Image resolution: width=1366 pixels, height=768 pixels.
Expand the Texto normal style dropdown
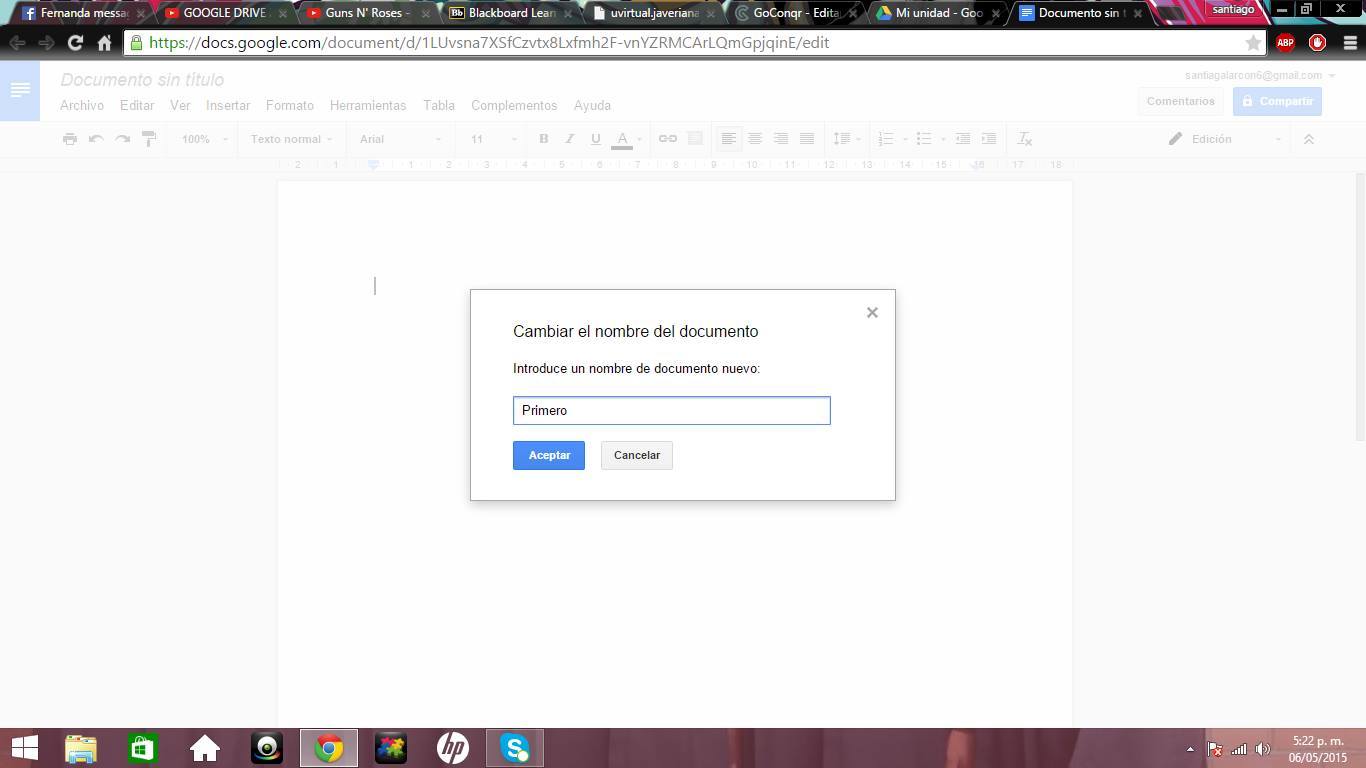[x=291, y=139]
